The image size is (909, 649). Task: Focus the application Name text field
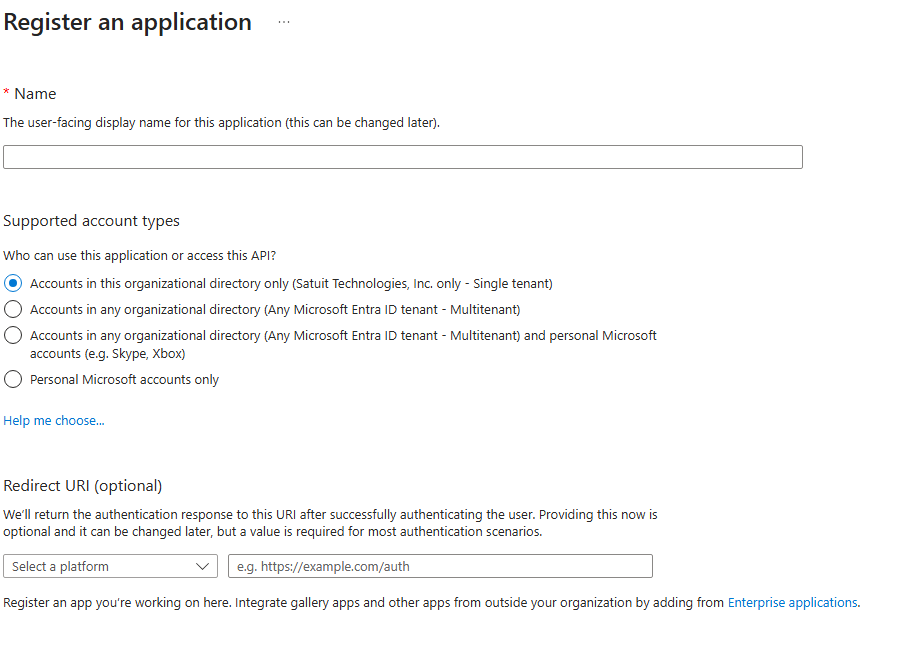point(403,157)
